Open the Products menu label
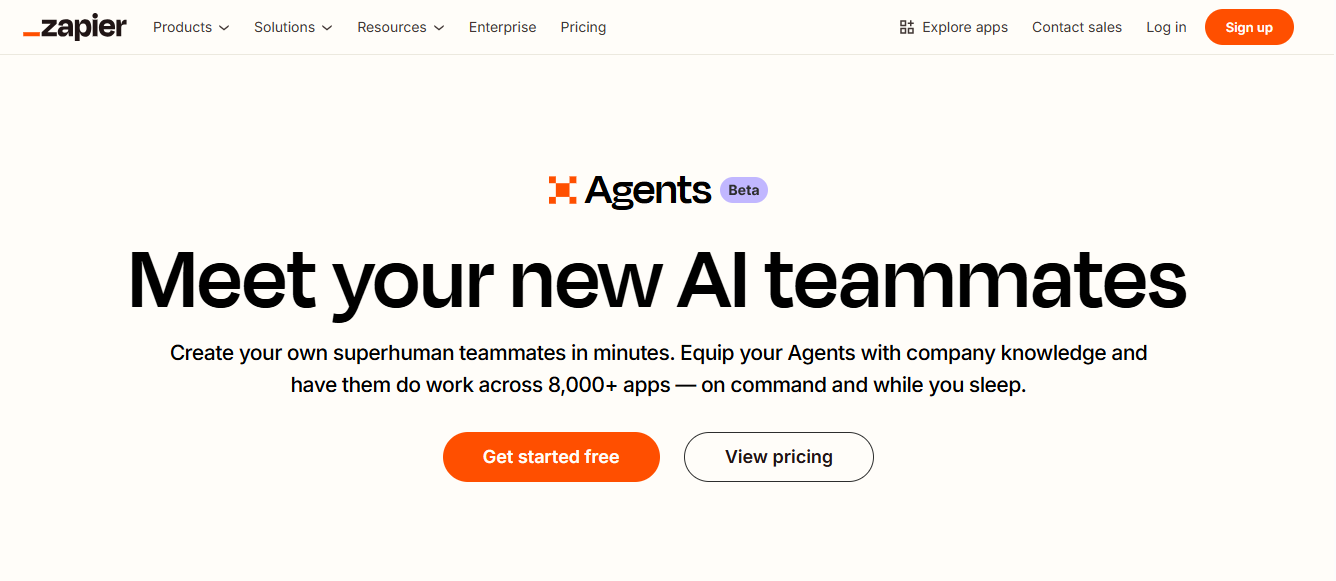This screenshot has height=581, width=1336. coord(182,27)
